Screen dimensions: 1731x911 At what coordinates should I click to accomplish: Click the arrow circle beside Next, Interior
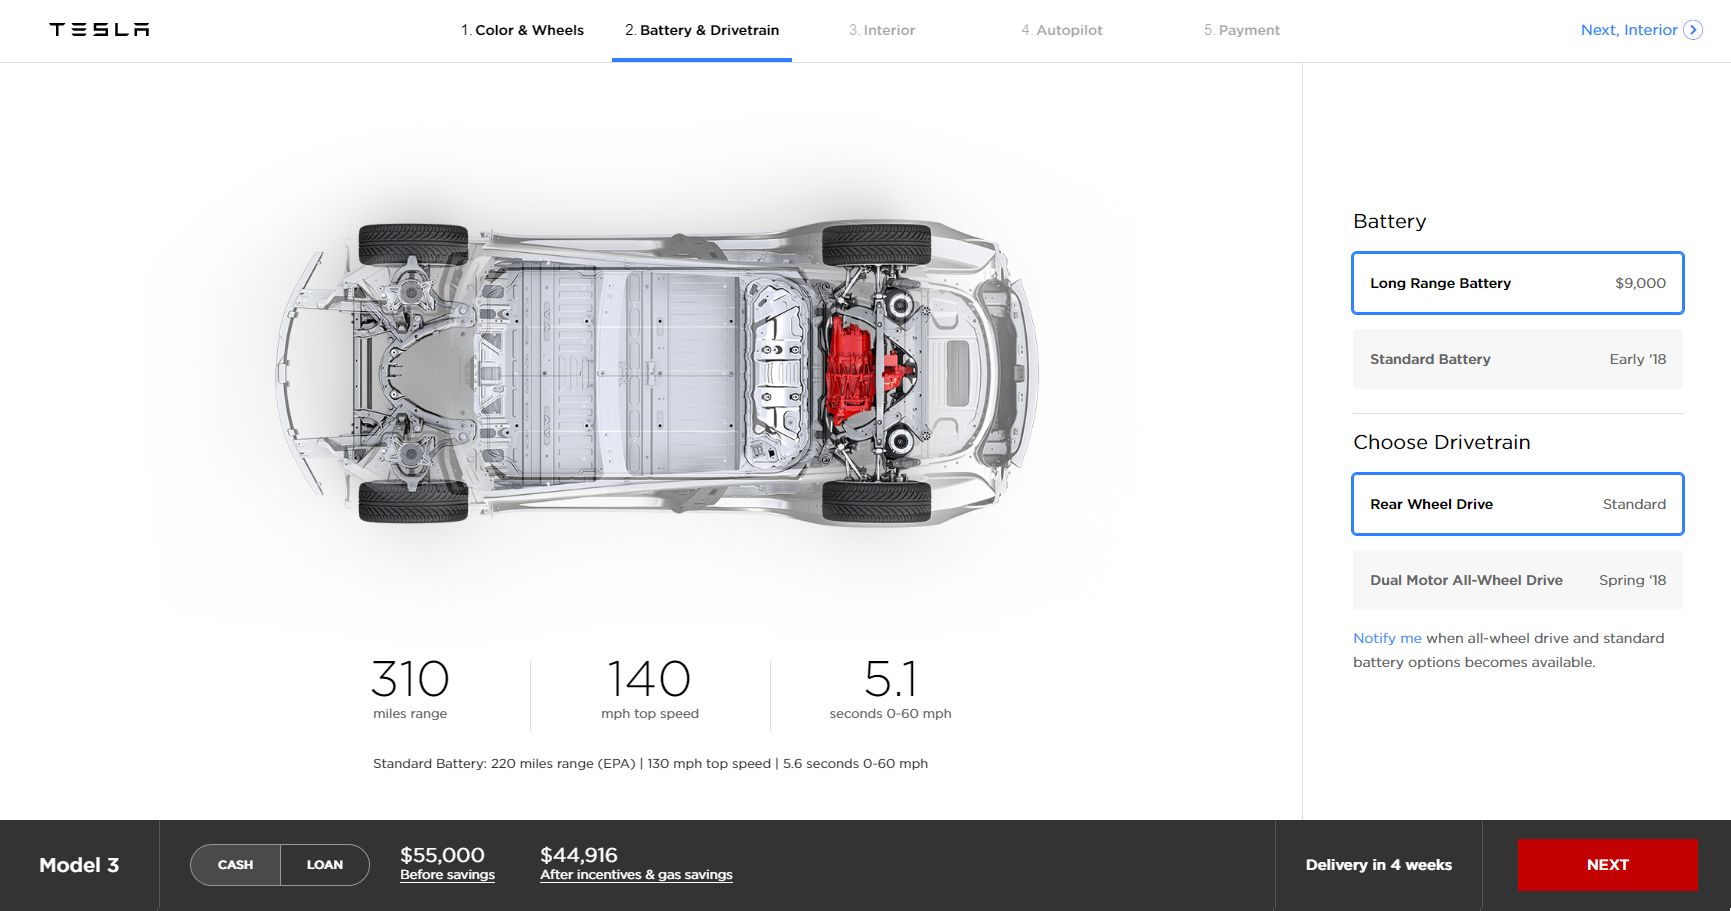(x=1693, y=30)
